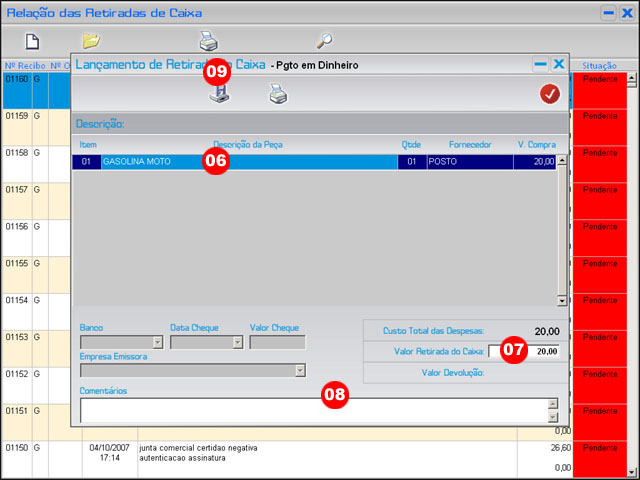Open the Data Cheque dropdown
This screenshot has height=480, width=640.
tap(237, 342)
